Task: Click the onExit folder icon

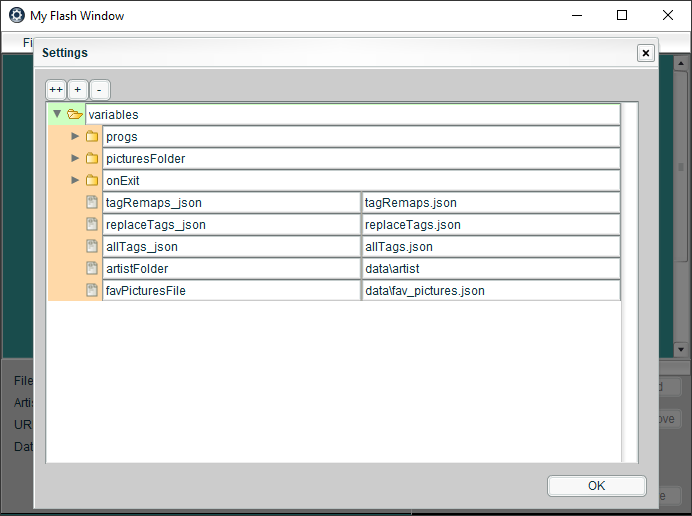Action: pos(92,180)
